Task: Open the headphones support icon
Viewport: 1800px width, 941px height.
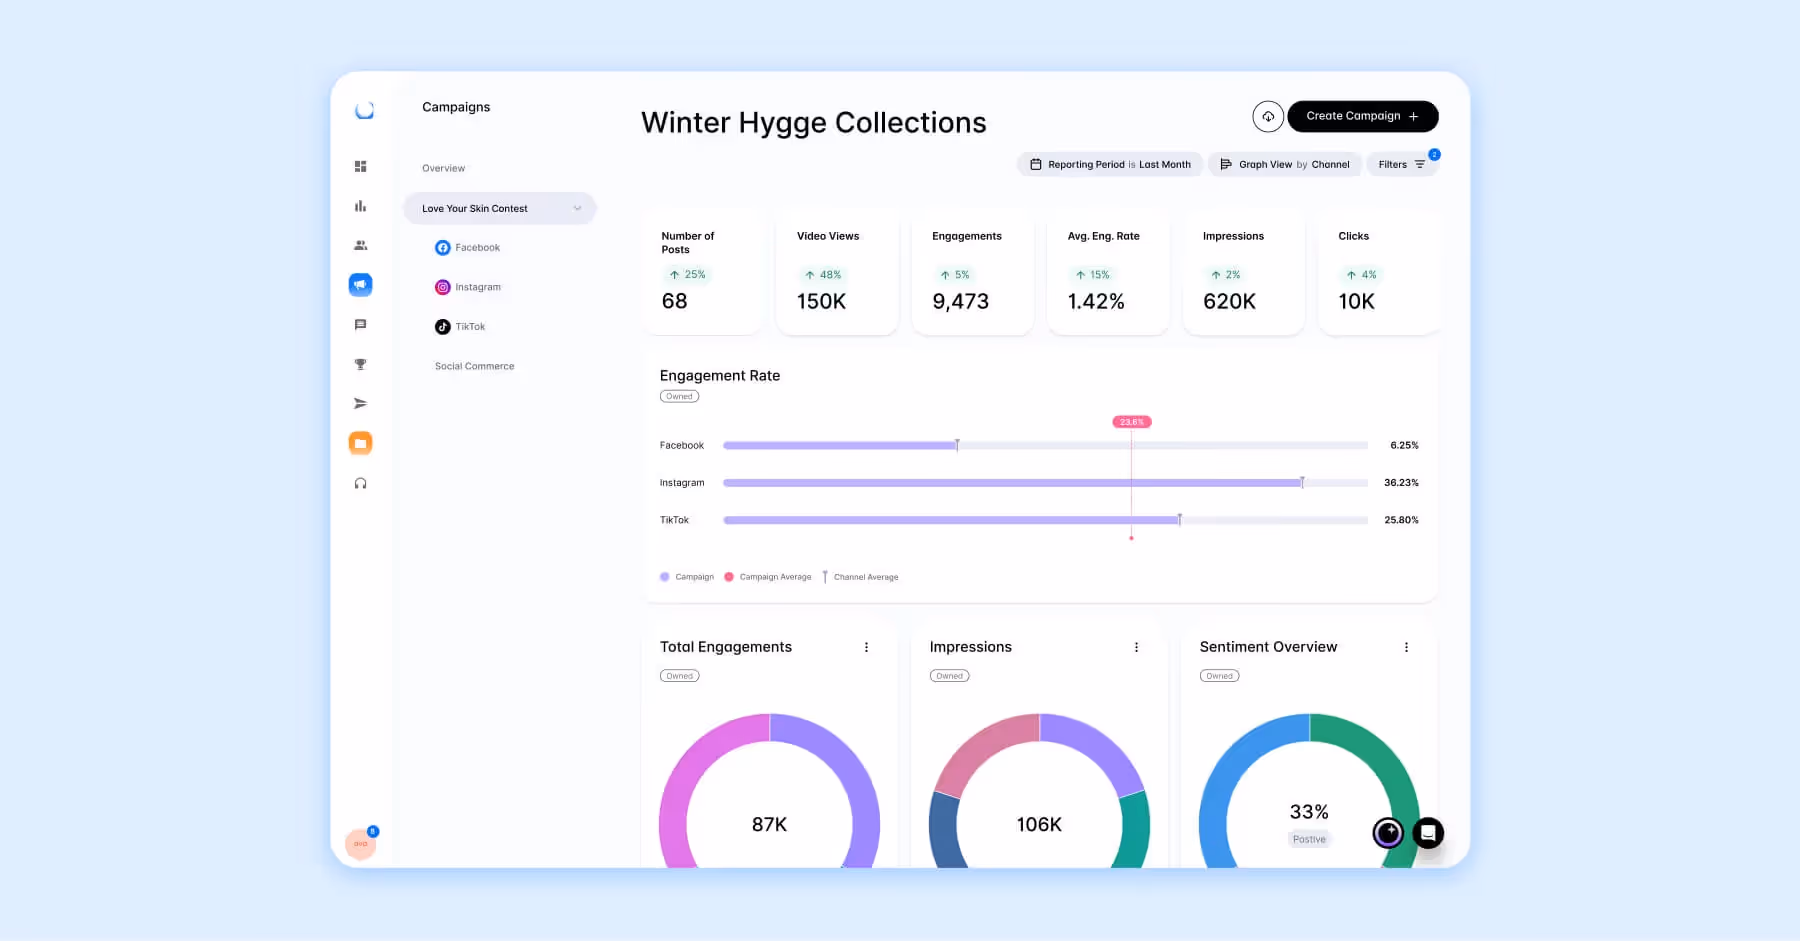Action: (x=361, y=483)
